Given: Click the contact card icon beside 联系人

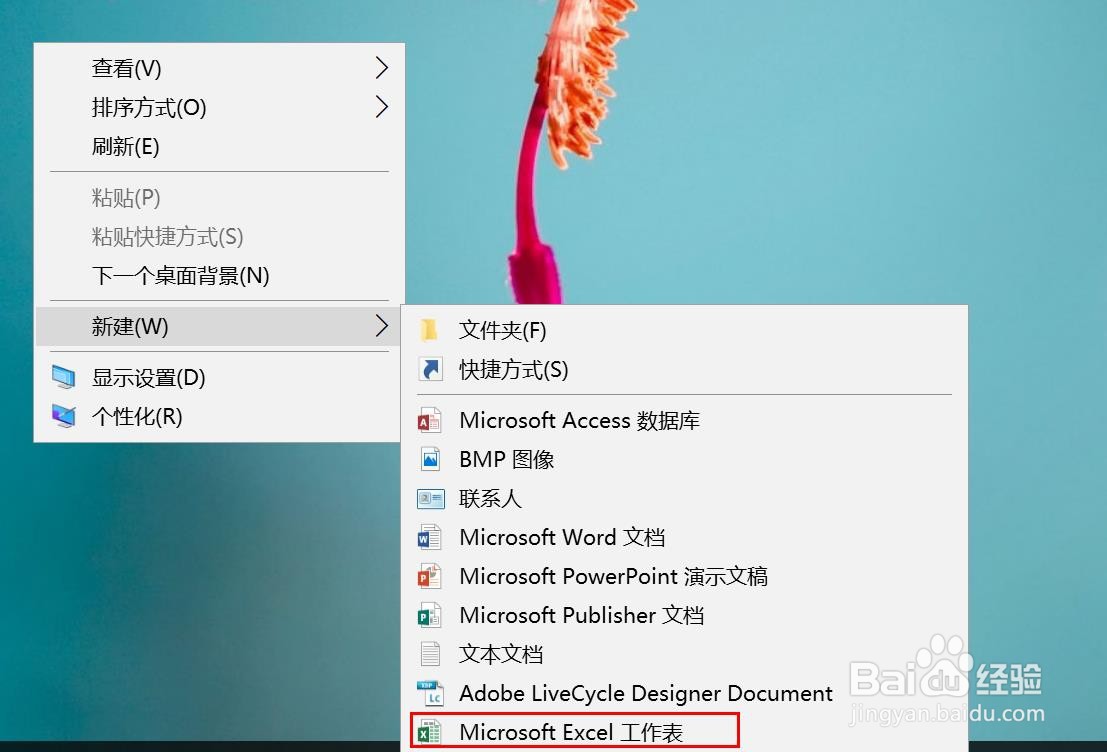Looking at the screenshot, I should pos(430,499).
